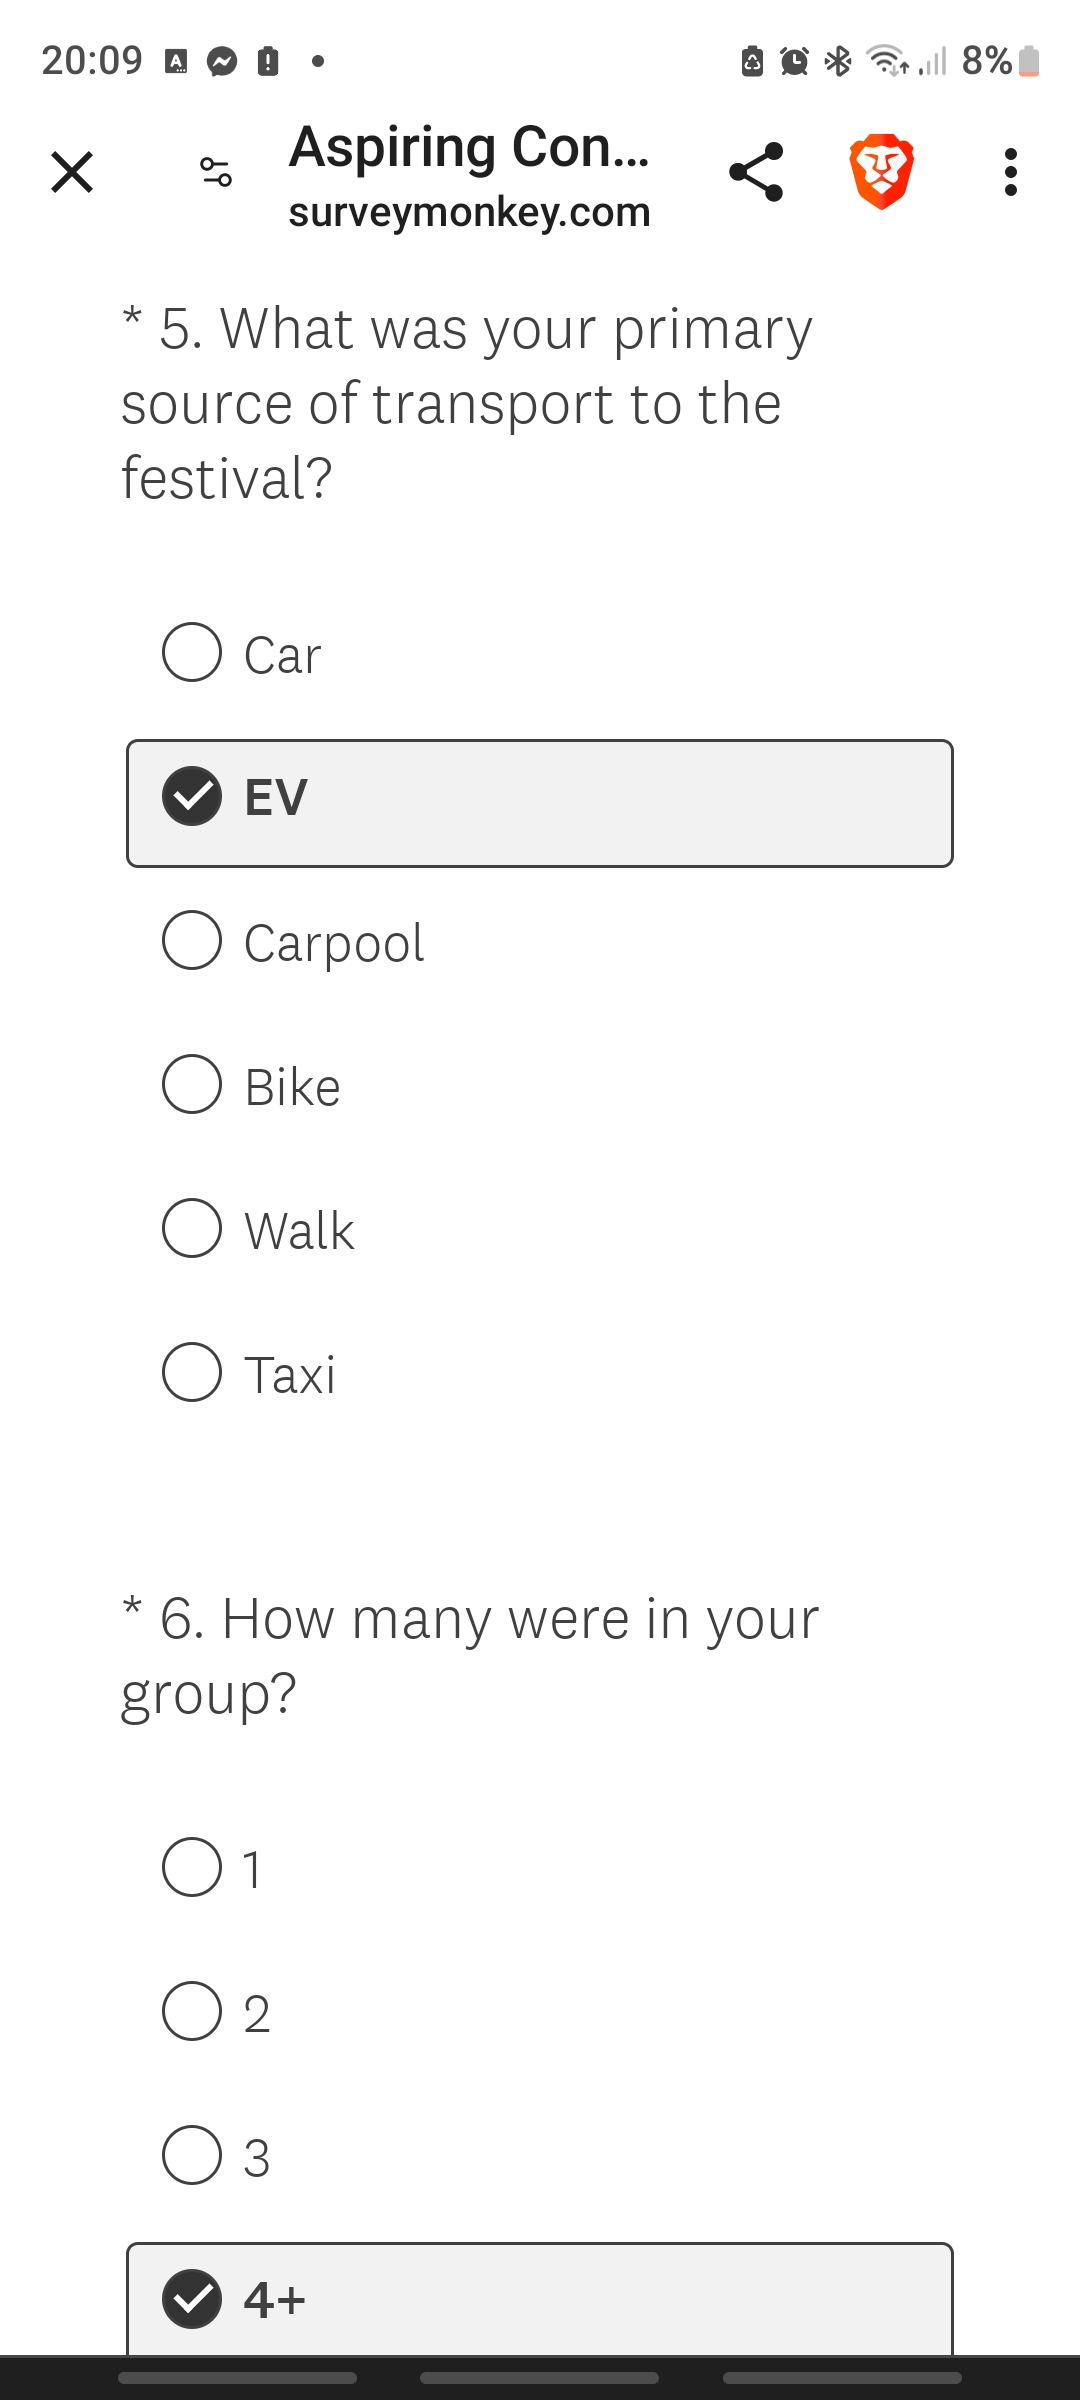The height and width of the screenshot is (2400, 1080).
Task: Tap the alarm icon in status bar
Action: point(794,62)
